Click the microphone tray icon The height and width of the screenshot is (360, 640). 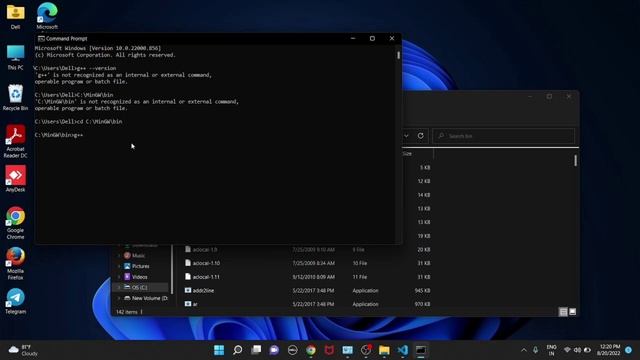tap(536, 350)
